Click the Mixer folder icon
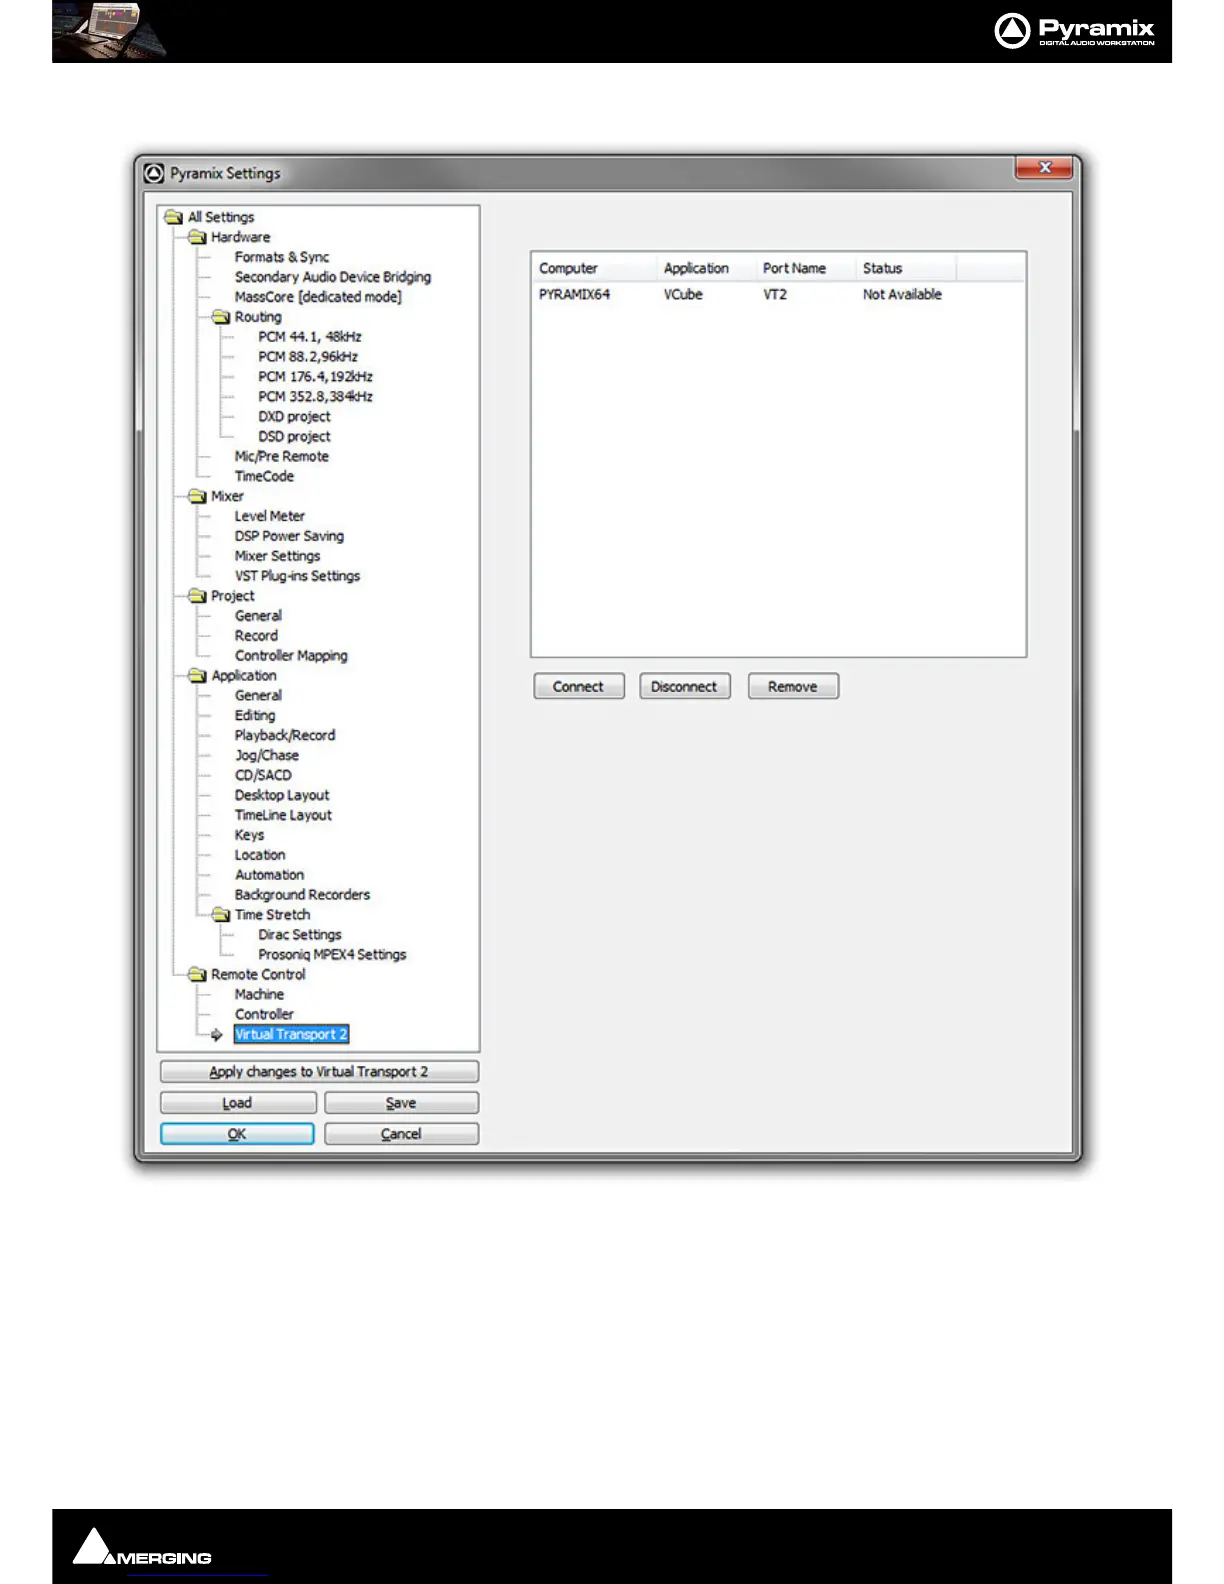The height and width of the screenshot is (1584, 1224). (197, 496)
